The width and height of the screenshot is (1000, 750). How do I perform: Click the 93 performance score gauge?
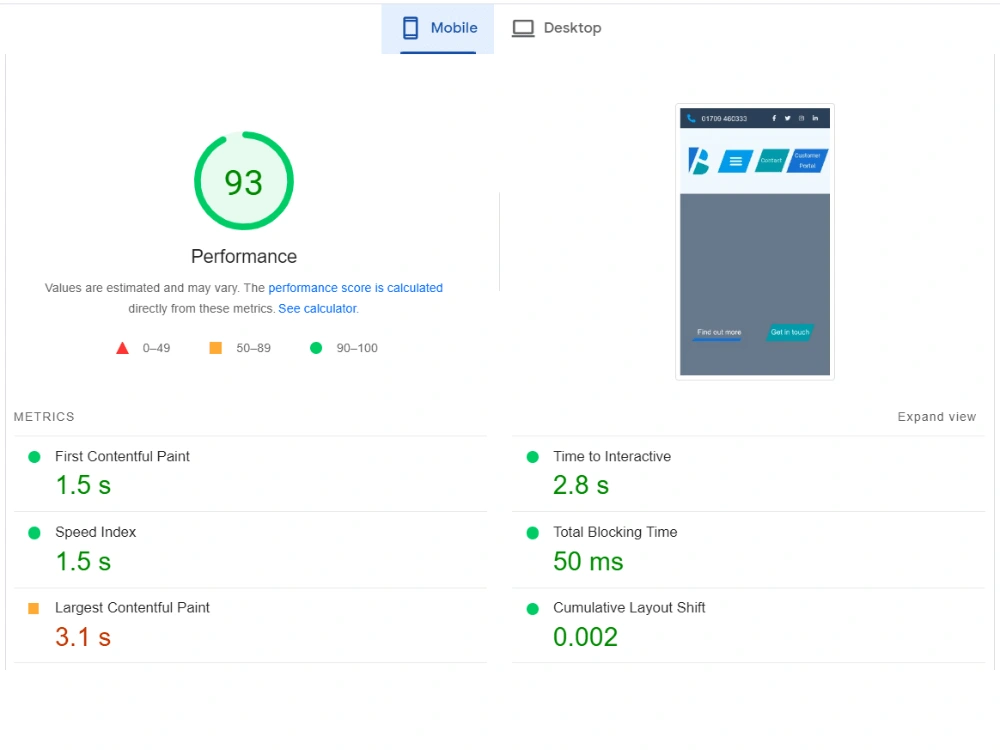tap(244, 181)
